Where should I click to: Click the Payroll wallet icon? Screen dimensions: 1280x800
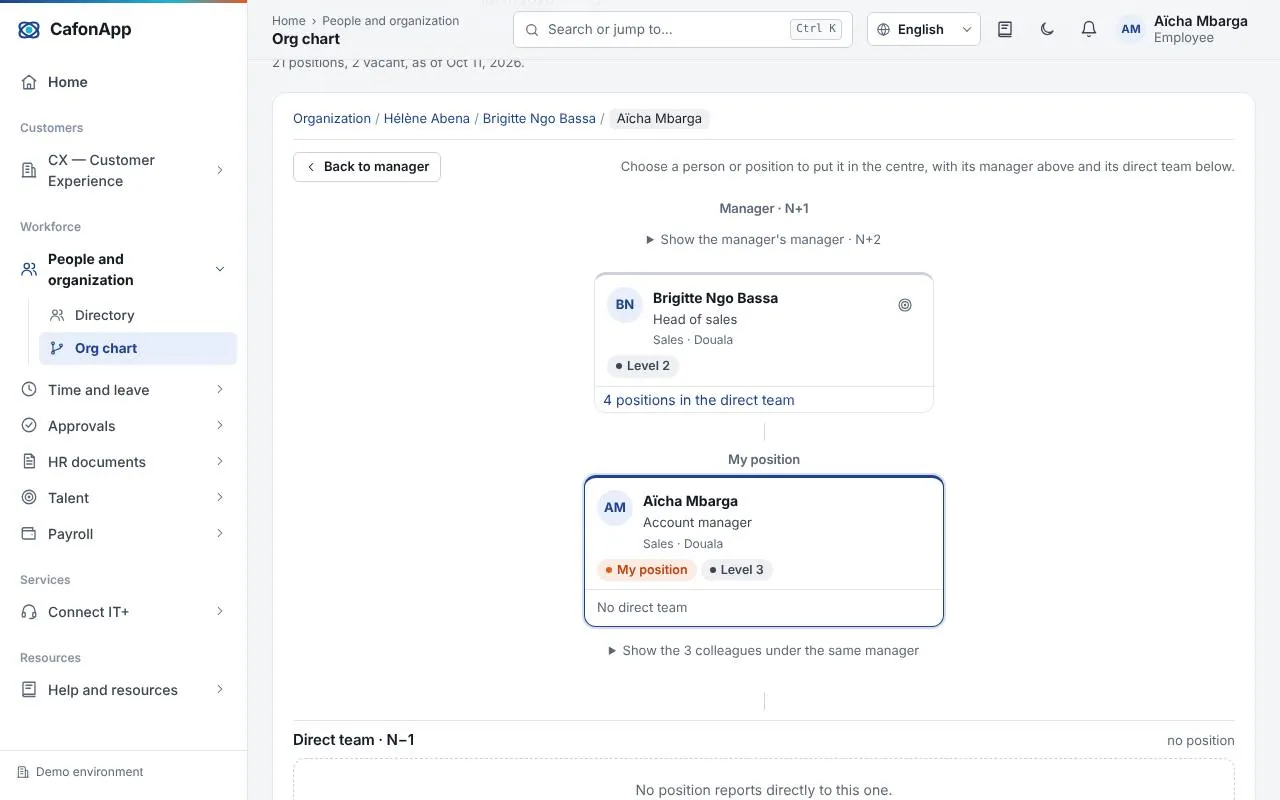[x=29, y=534]
